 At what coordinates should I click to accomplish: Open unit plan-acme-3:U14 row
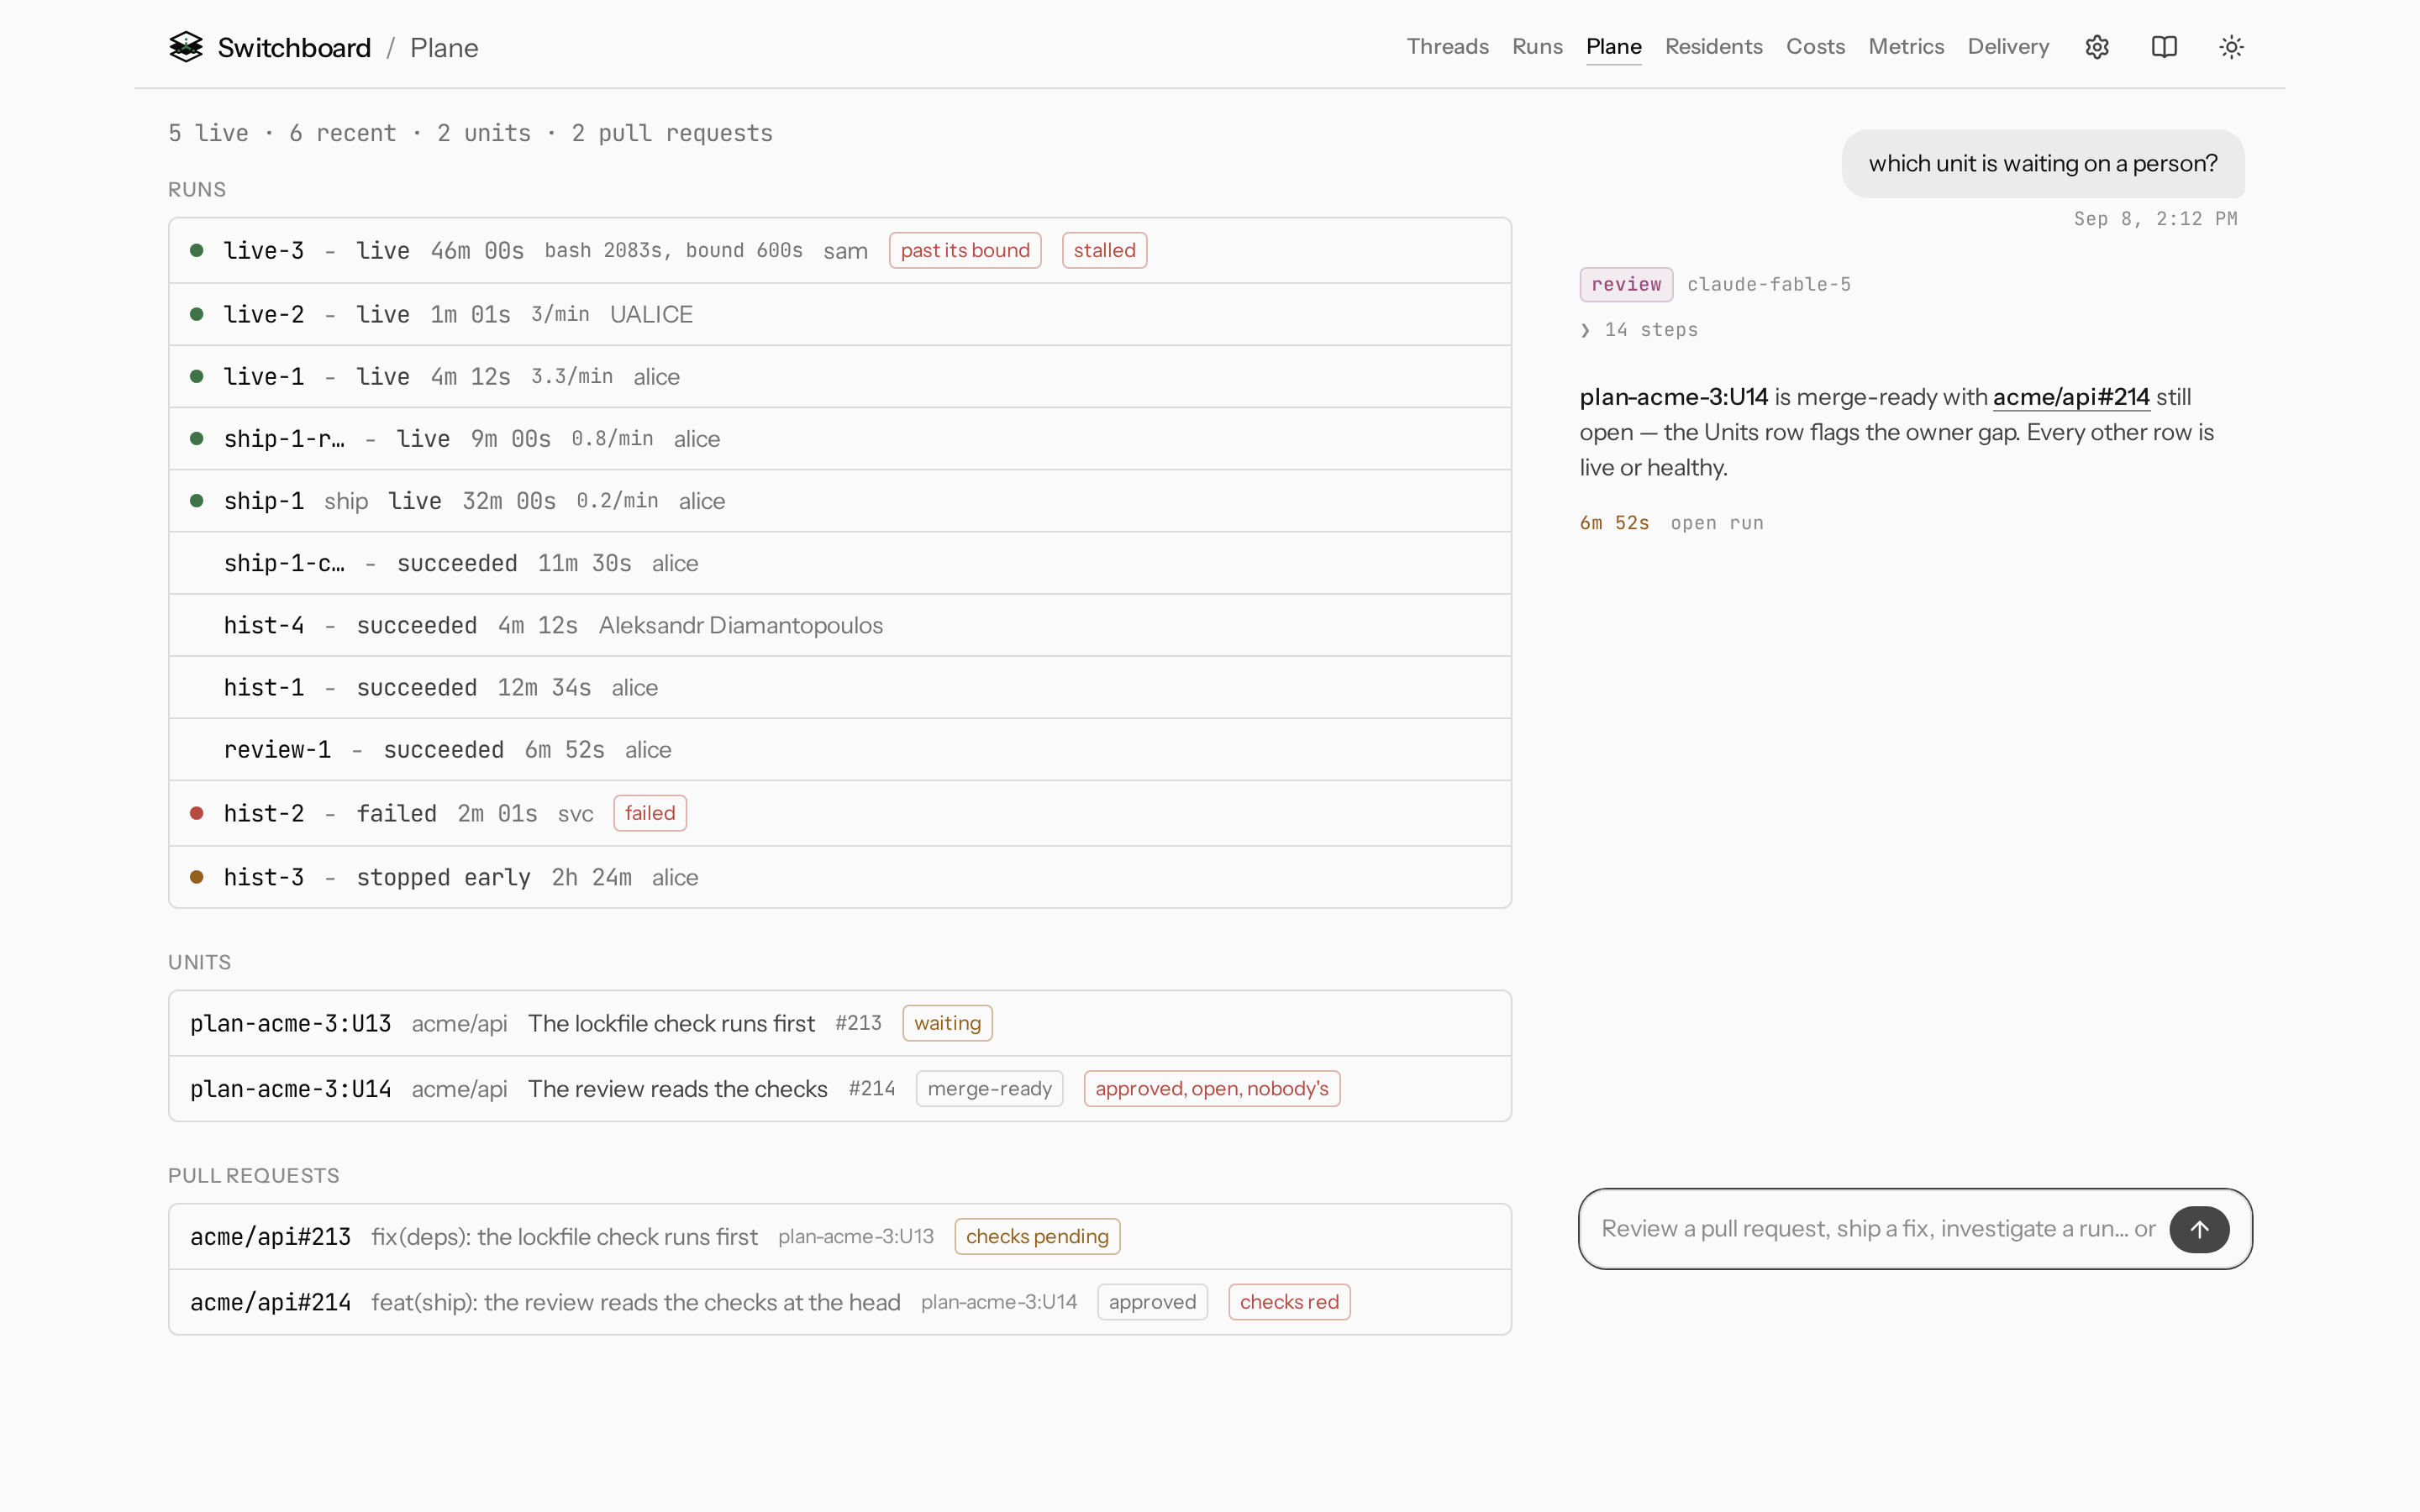pyautogui.click(x=840, y=1089)
